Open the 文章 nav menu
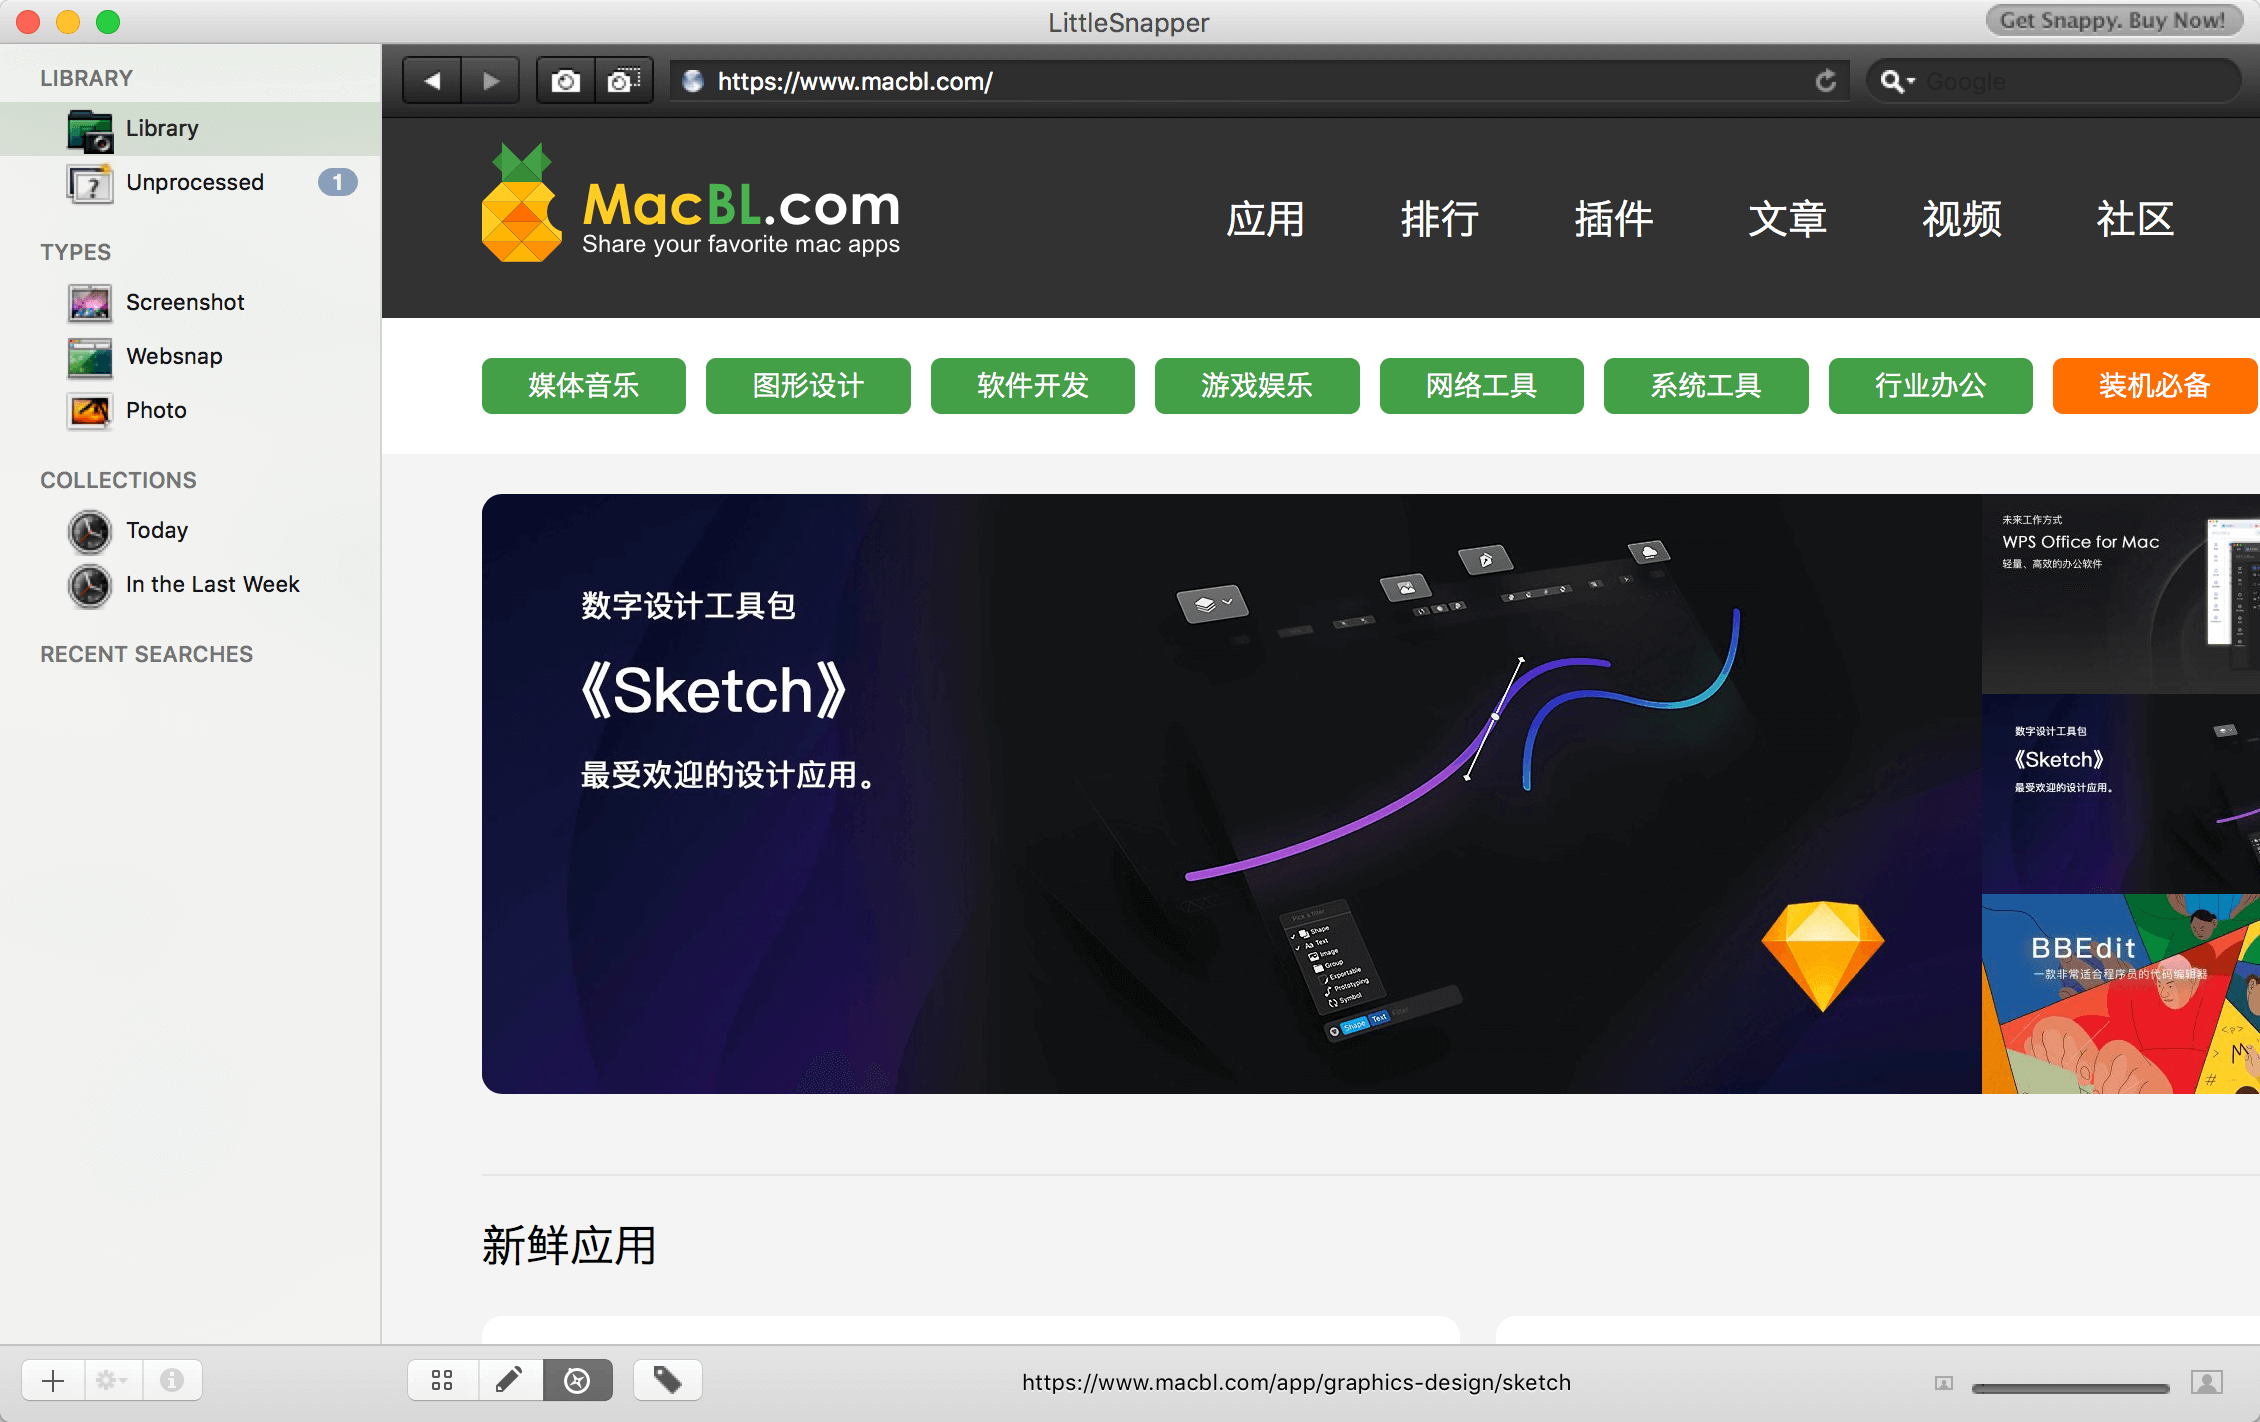Viewport: 2260px width, 1422px height. pos(1787,219)
